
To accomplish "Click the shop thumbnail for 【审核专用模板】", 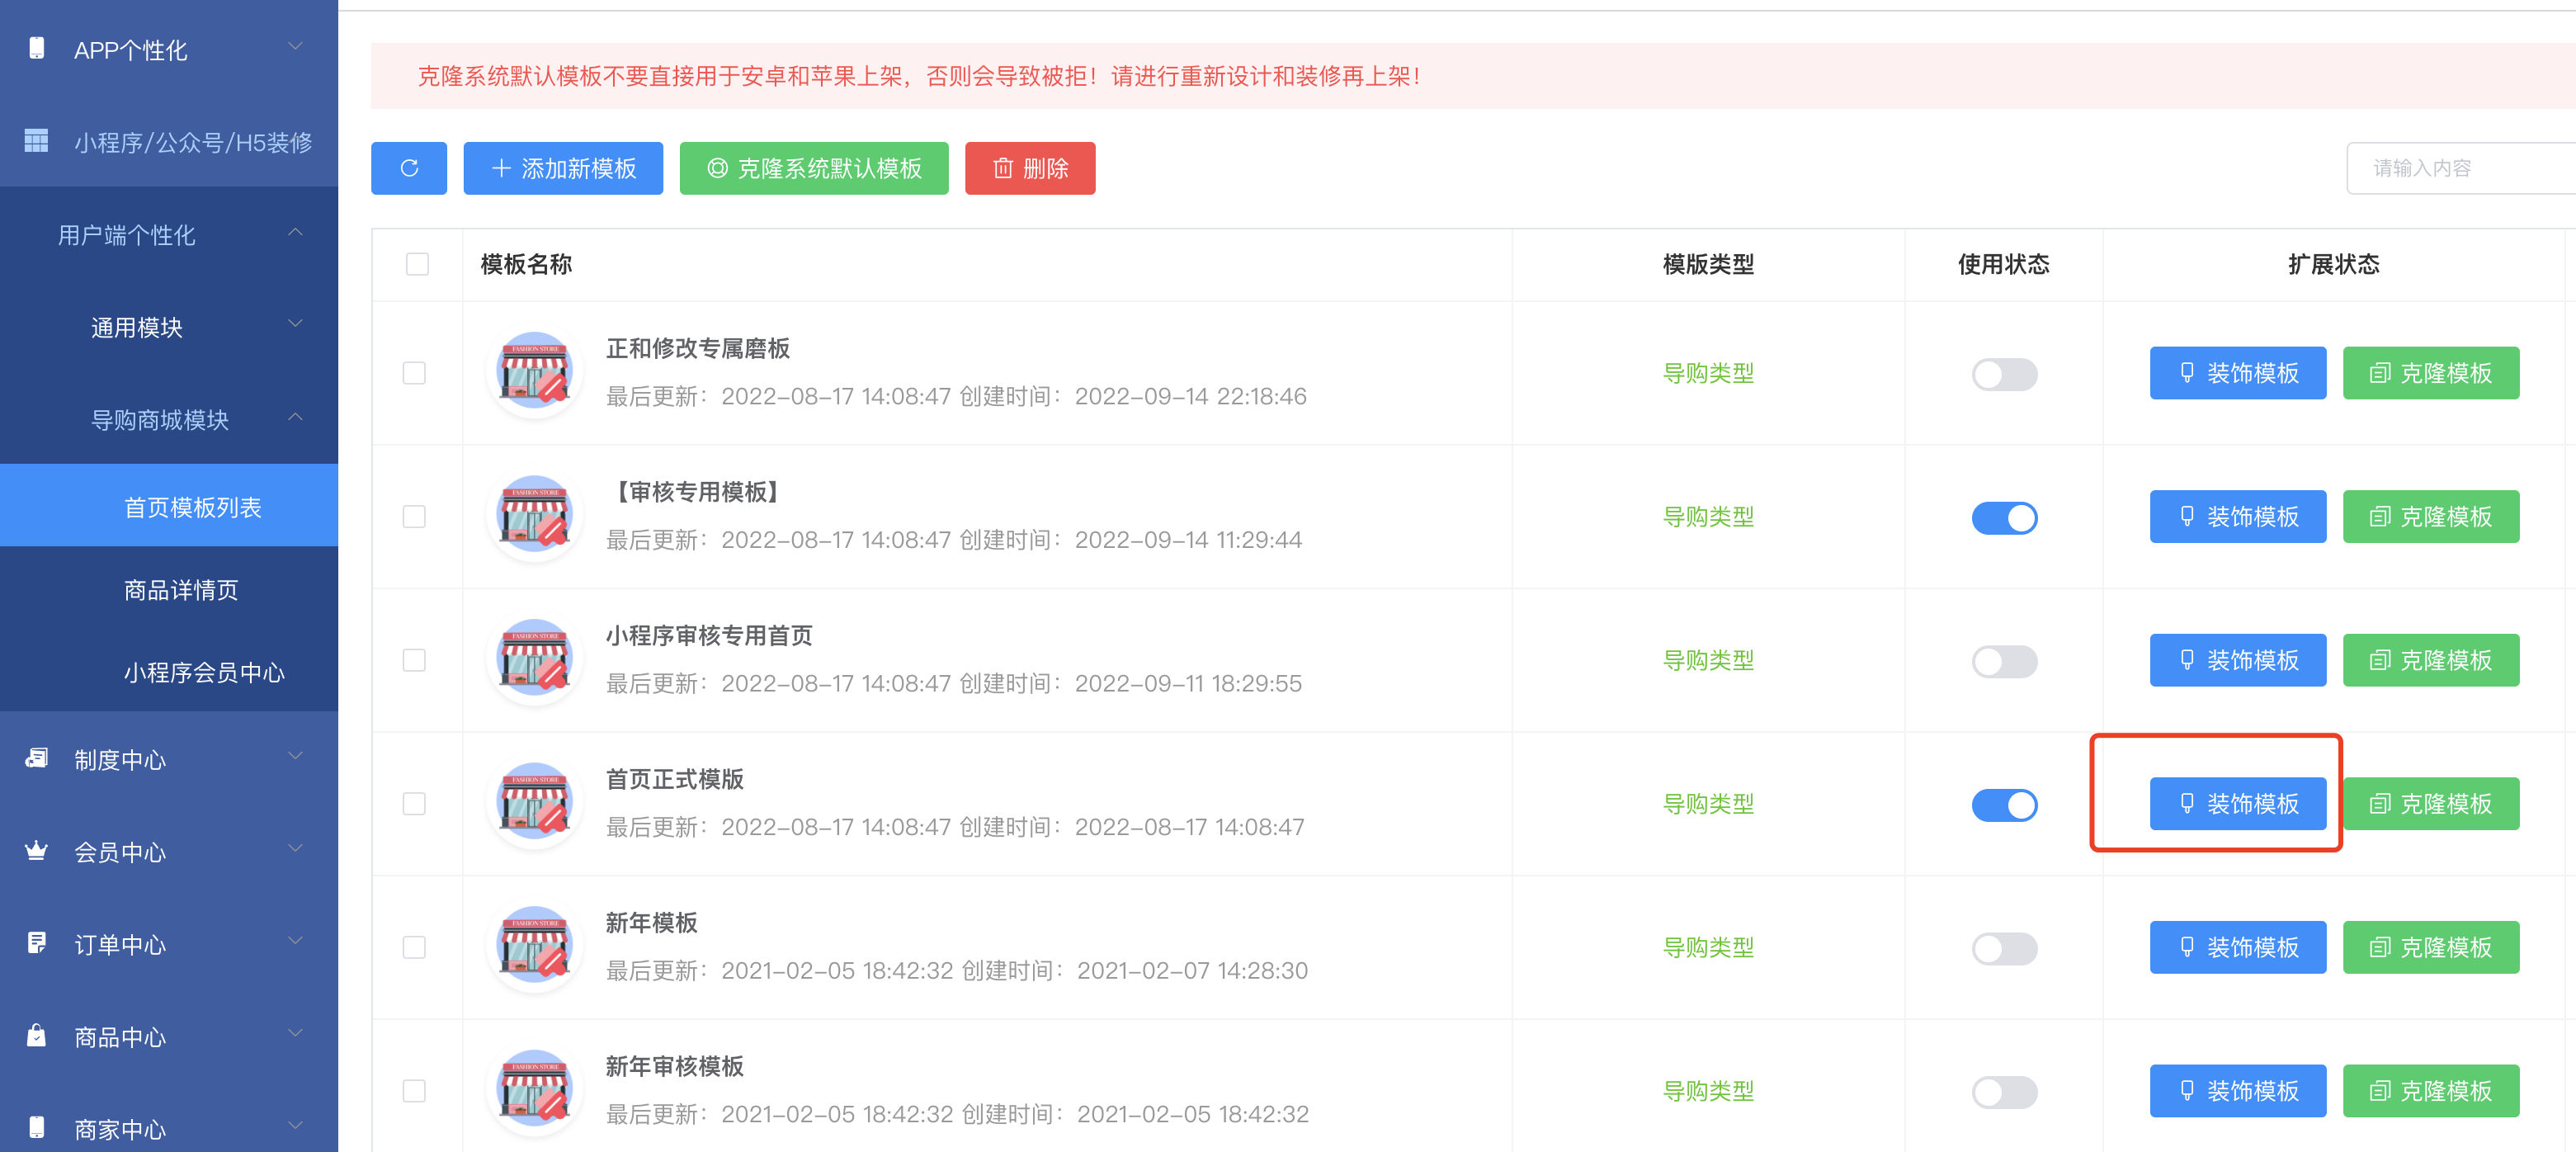I will 535,516.
